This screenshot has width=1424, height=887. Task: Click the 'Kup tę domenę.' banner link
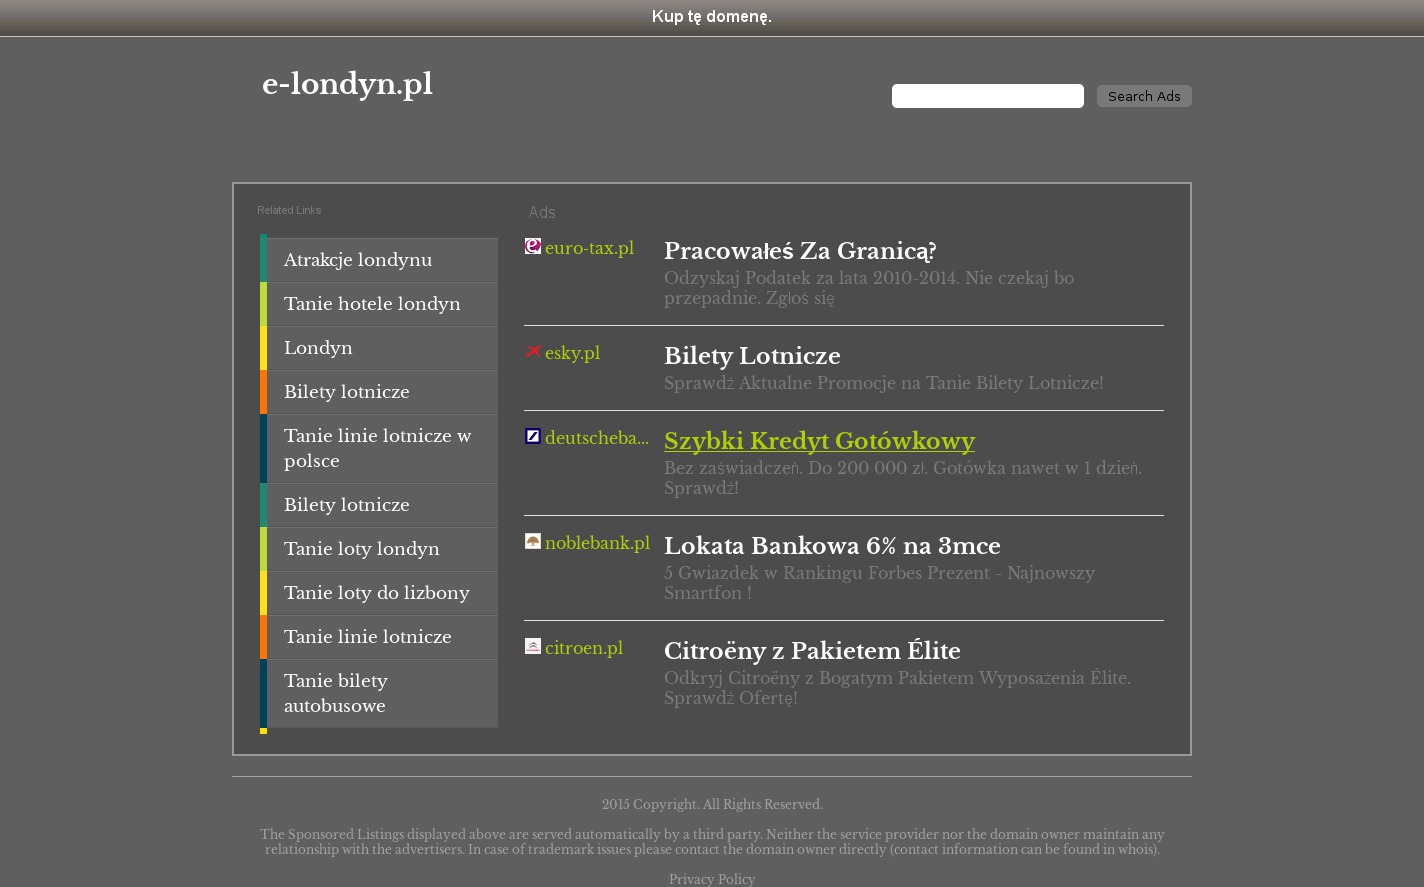(x=712, y=17)
